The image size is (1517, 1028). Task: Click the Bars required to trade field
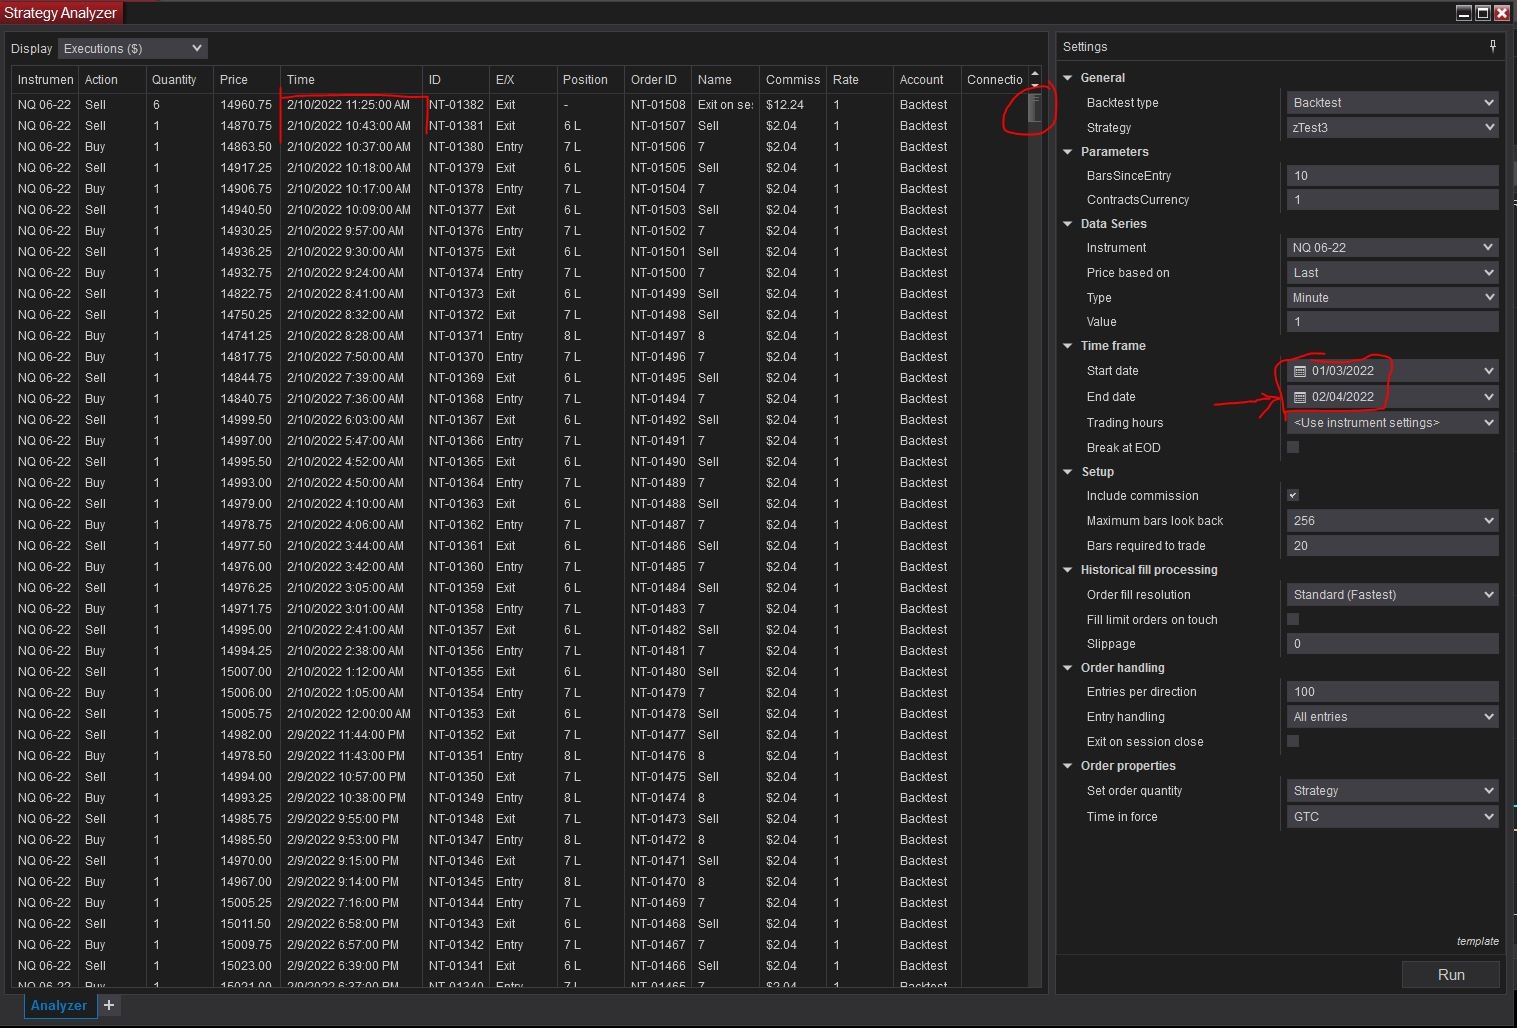click(x=1392, y=545)
